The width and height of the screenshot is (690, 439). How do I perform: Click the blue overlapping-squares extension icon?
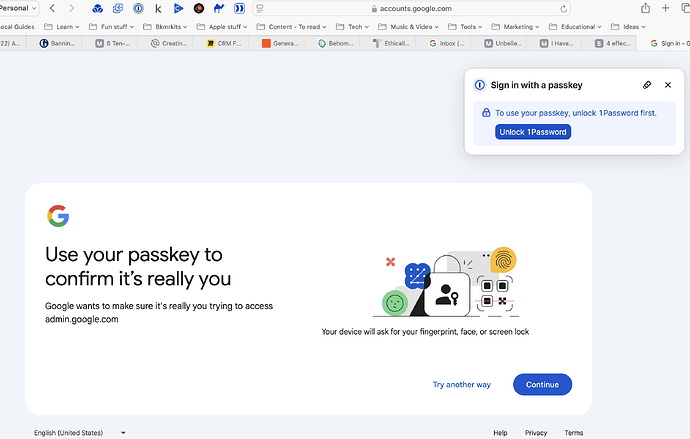(118, 8)
